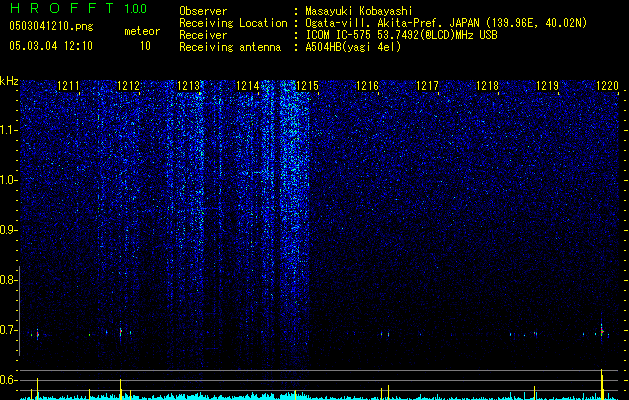
Task: Select the file name 0503041210.png
Action: click(x=51, y=27)
